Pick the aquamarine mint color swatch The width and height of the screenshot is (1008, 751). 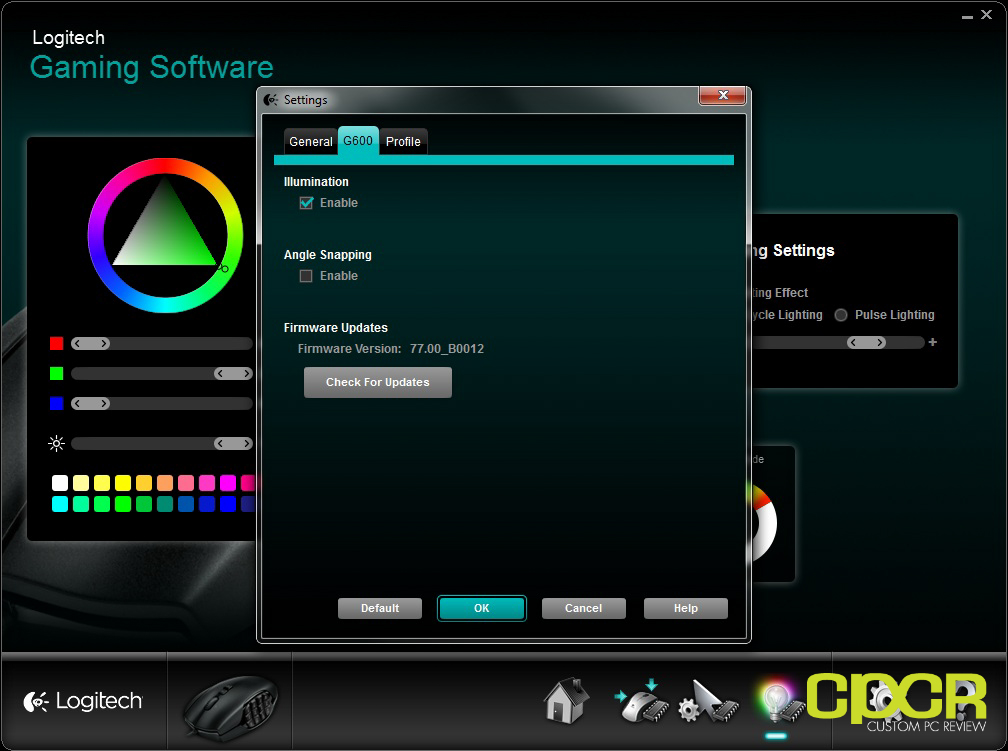tap(81, 504)
